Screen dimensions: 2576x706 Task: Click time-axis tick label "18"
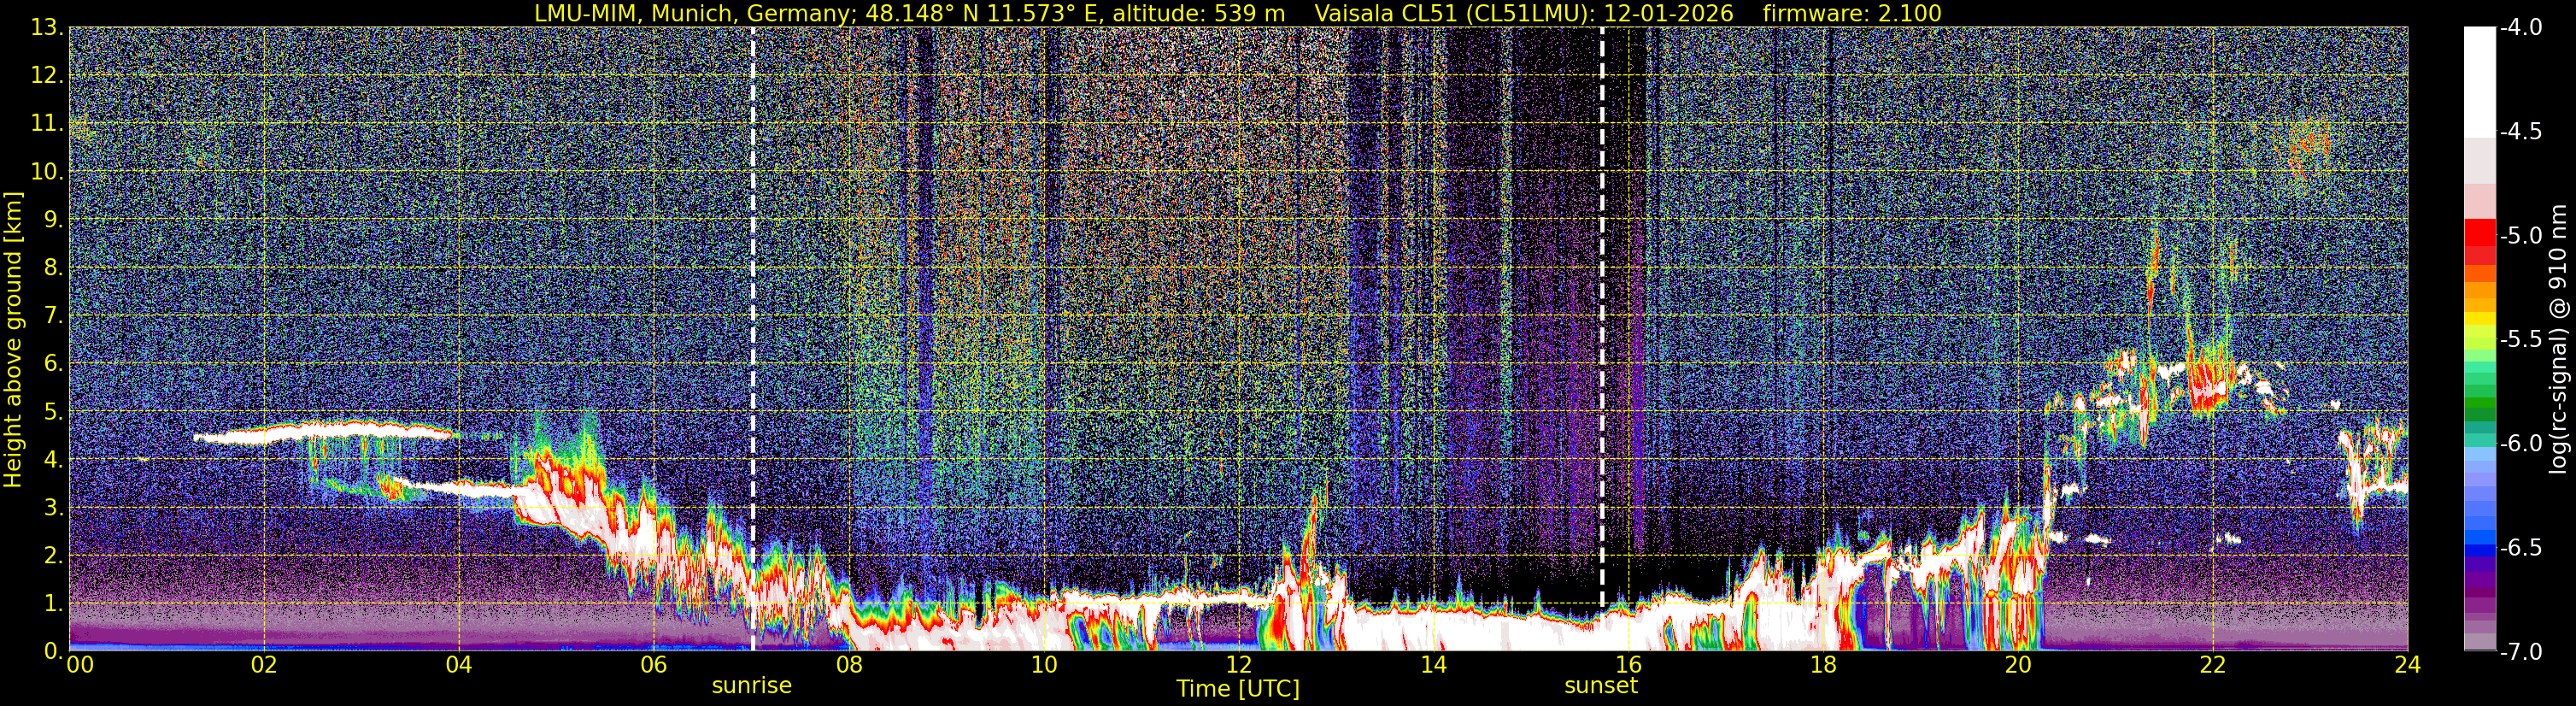click(x=1823, y=665)
